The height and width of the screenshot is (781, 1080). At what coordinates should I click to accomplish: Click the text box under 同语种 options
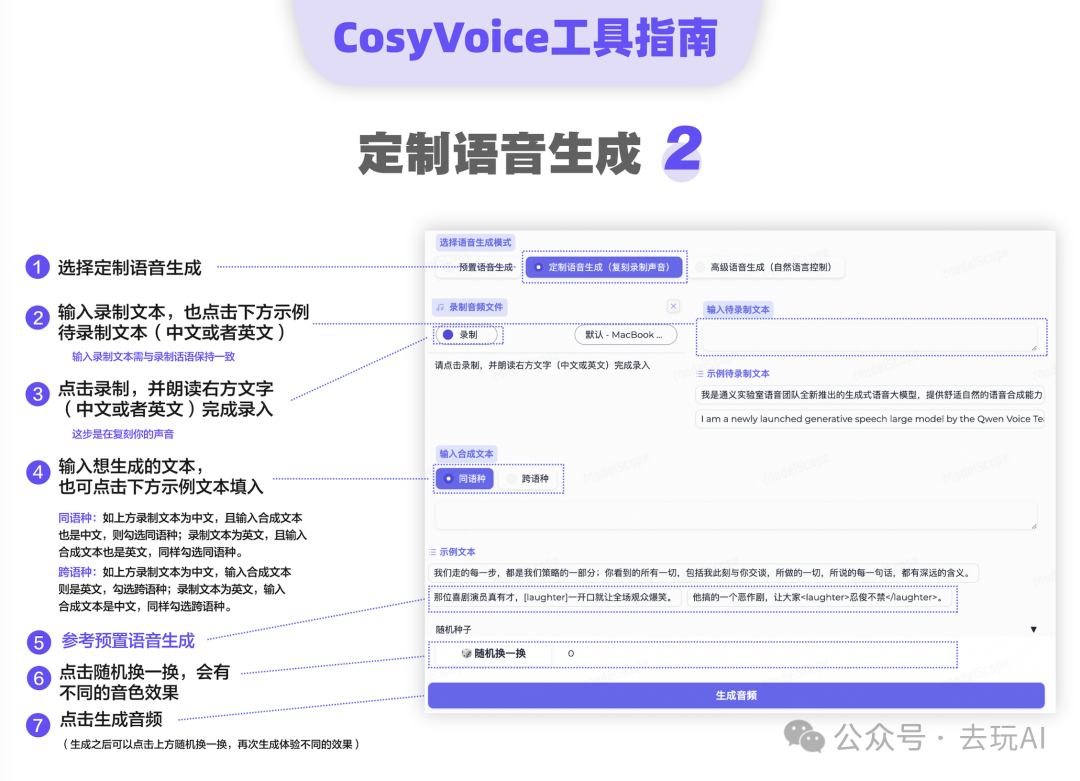tap(736, 515)
